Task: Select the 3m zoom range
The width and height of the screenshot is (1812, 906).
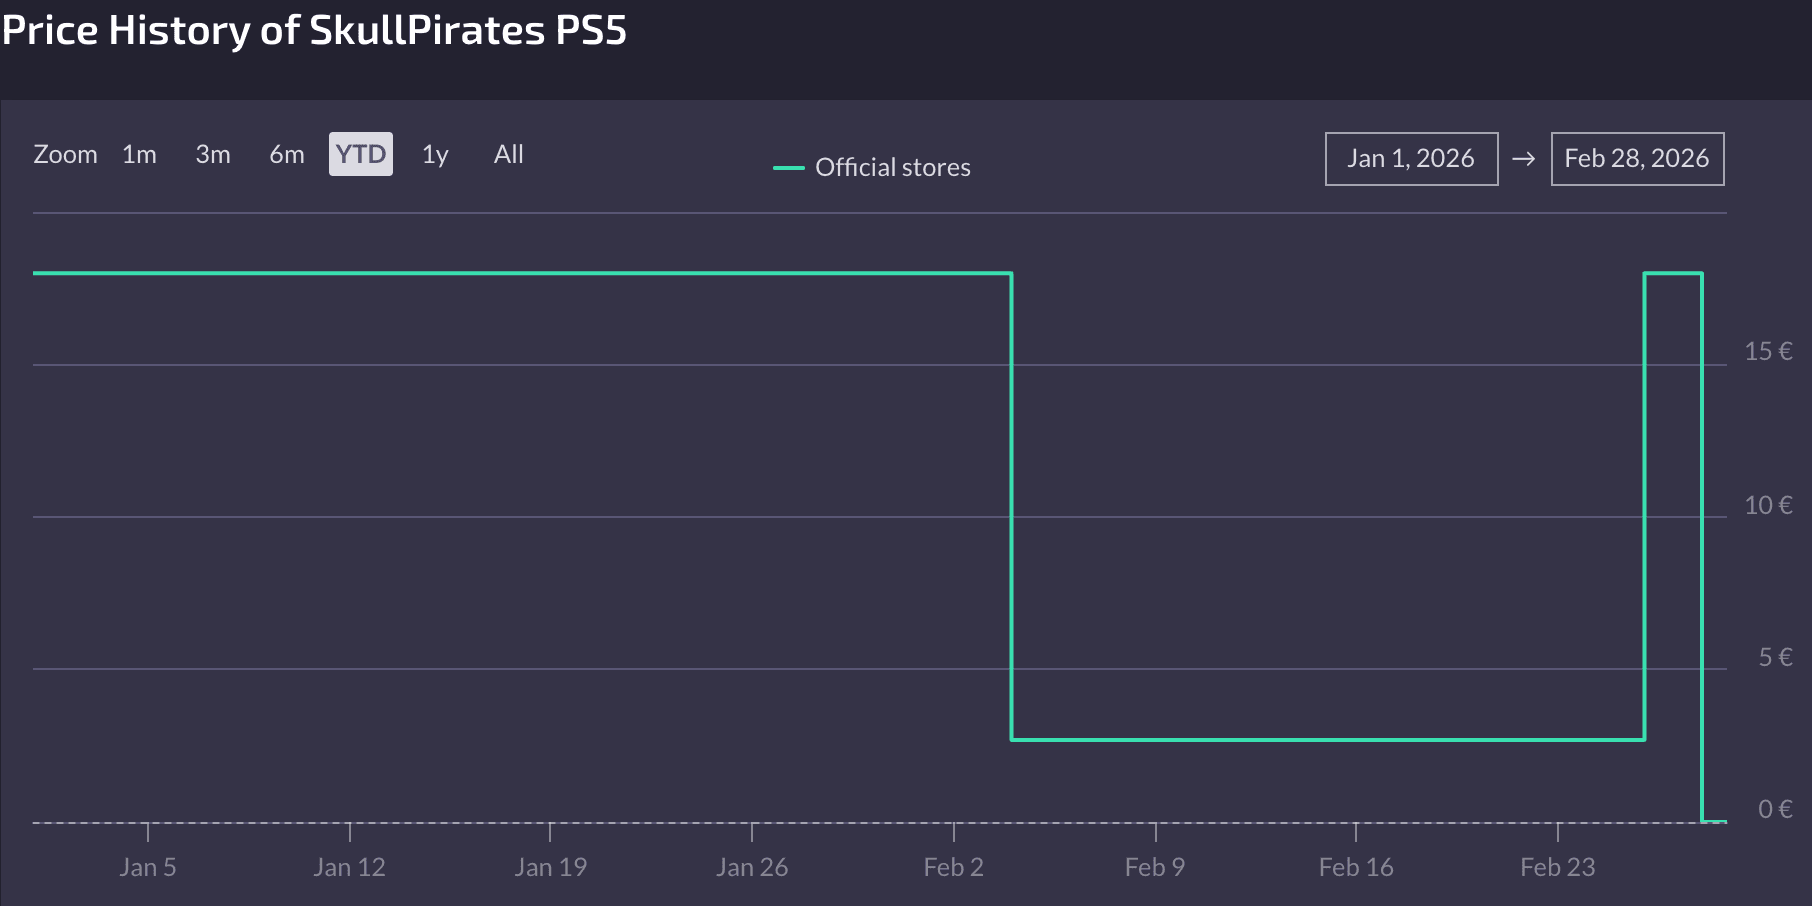Action: pos(213,154)
